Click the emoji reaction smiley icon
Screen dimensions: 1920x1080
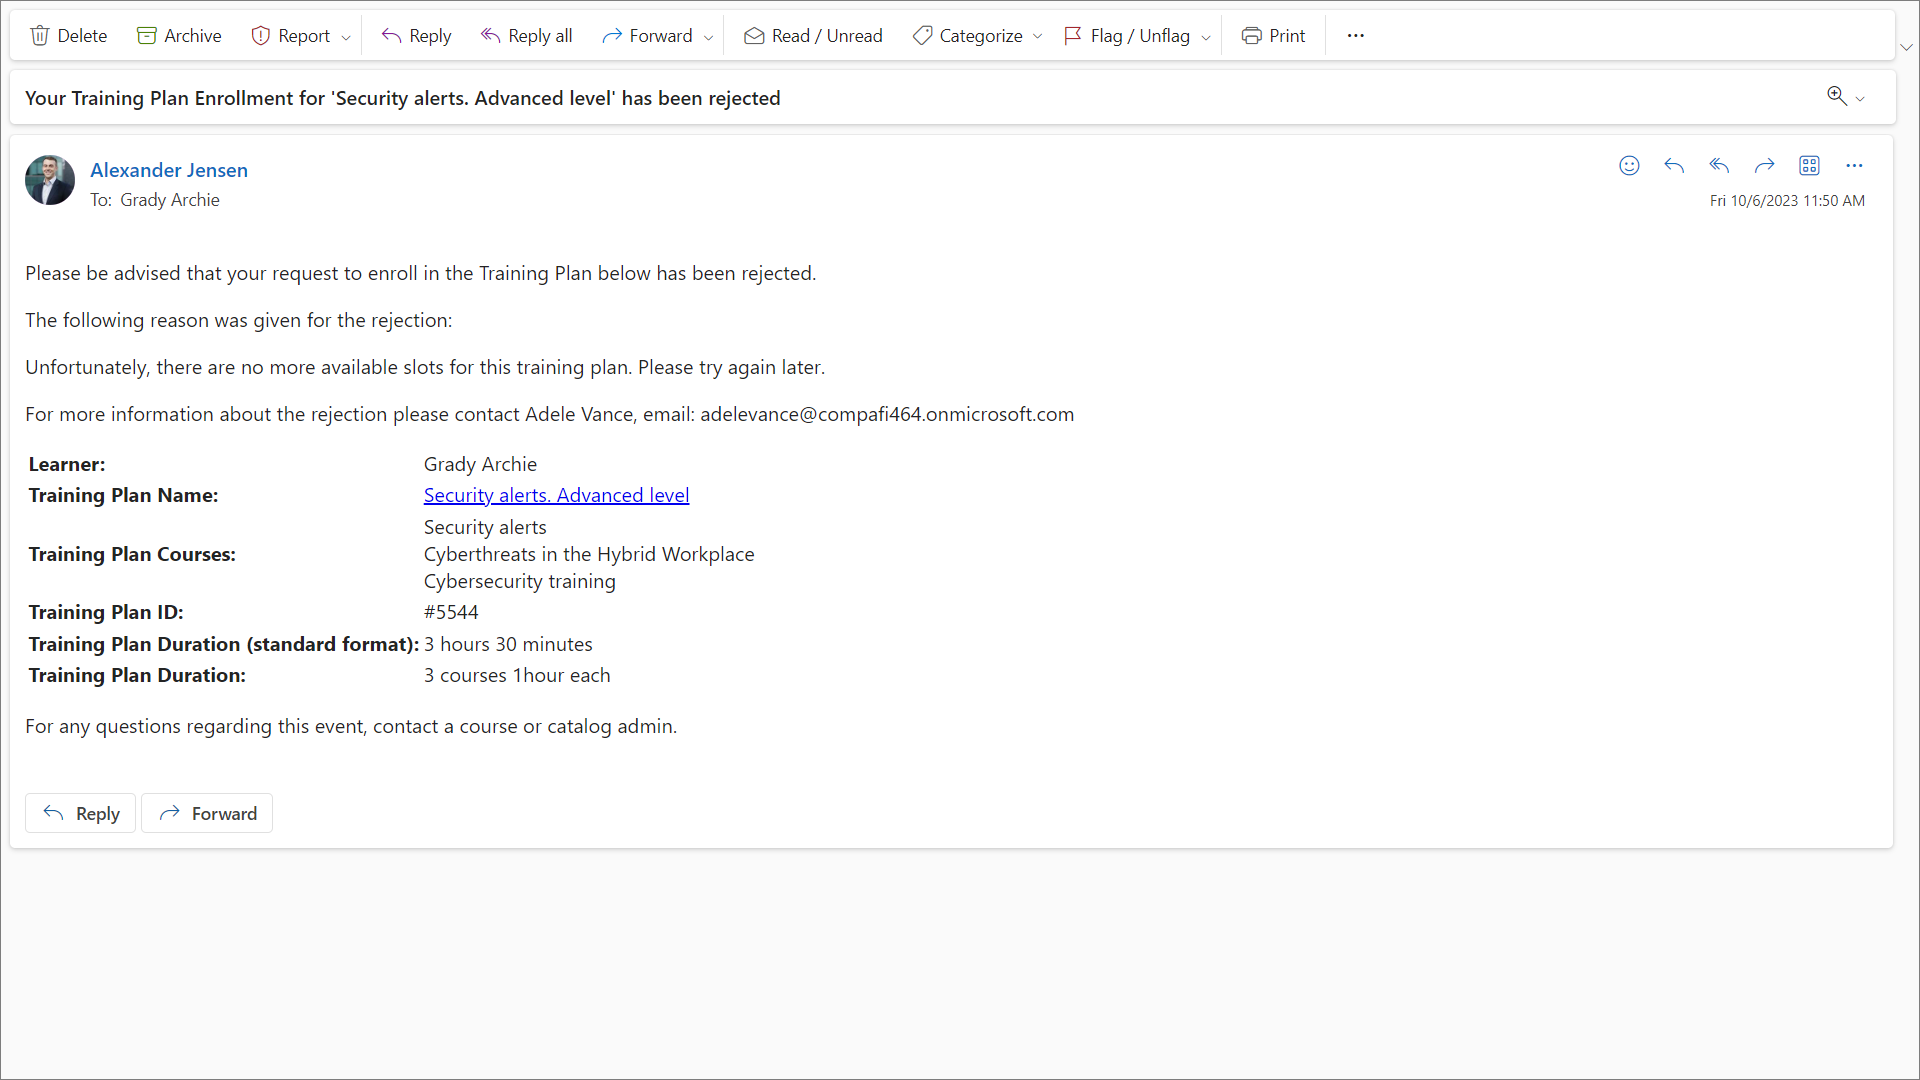(1629, 166)
